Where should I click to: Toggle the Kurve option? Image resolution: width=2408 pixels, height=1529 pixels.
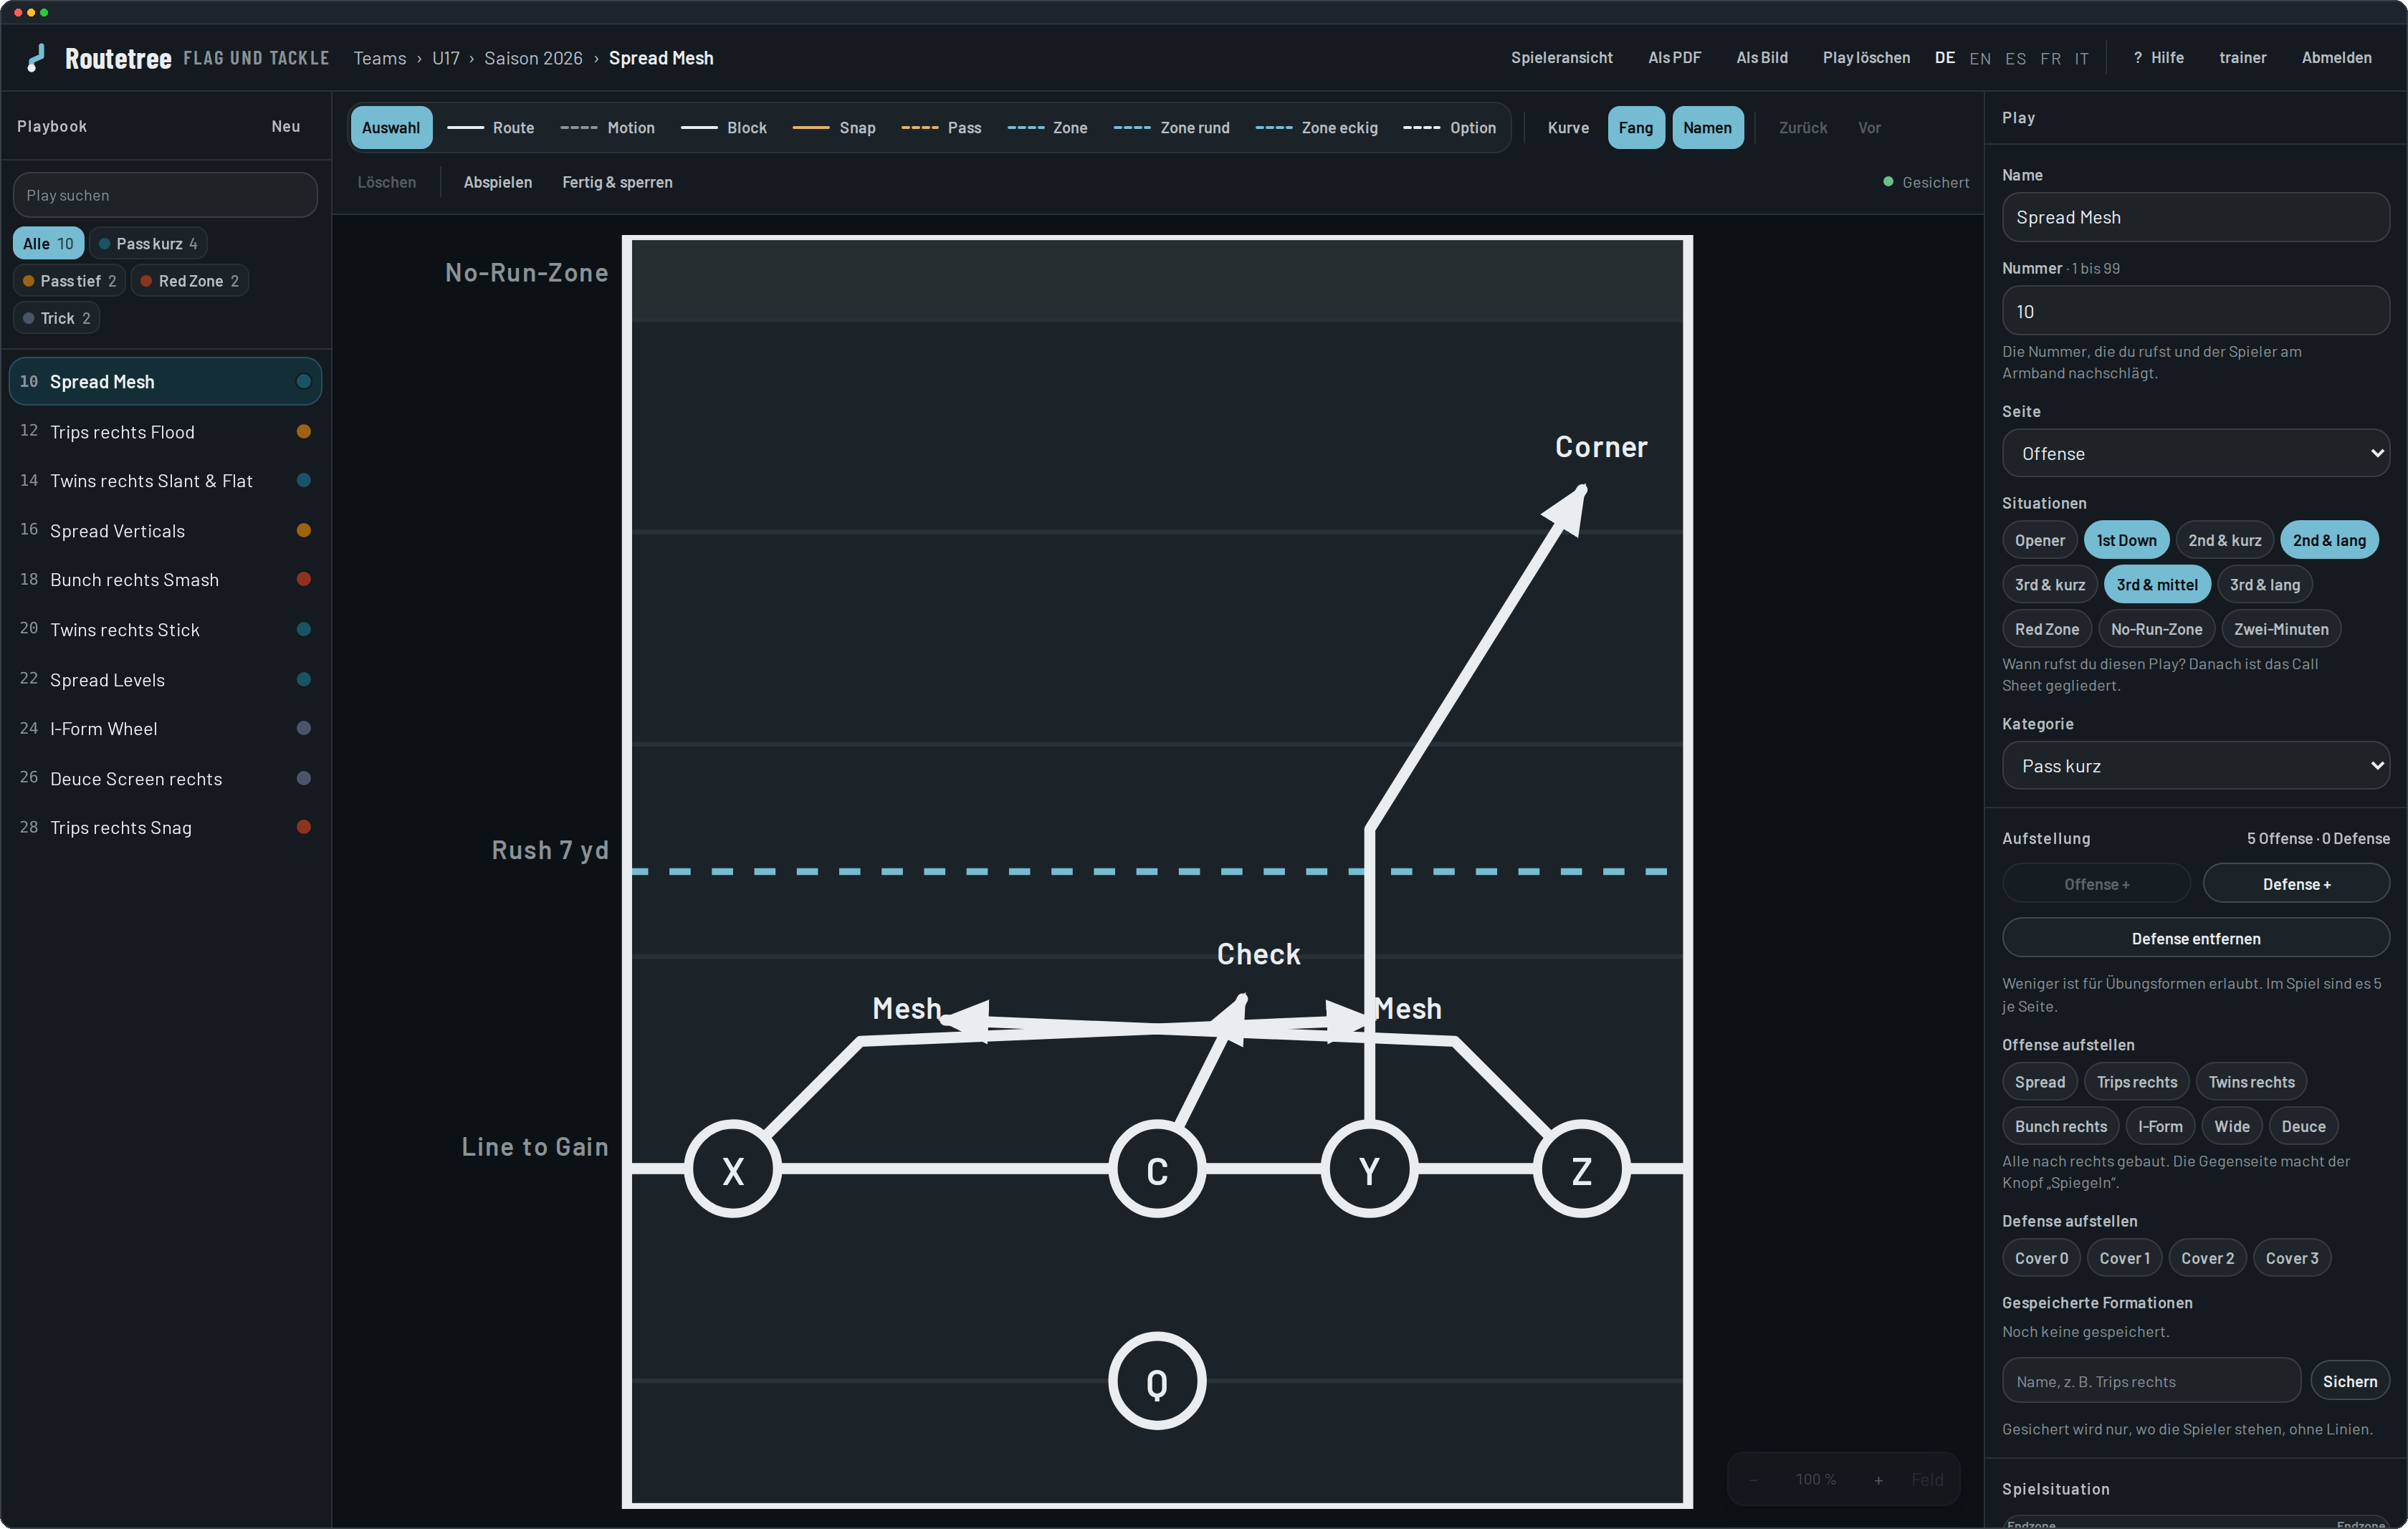tap(1568, 128)
